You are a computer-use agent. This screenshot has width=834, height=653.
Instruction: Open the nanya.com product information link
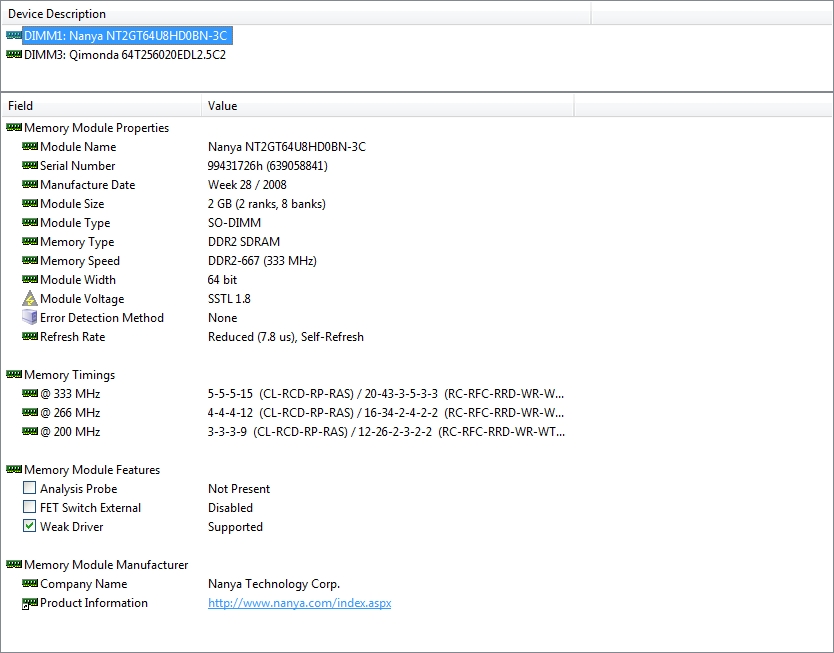[x=299, y=603]
